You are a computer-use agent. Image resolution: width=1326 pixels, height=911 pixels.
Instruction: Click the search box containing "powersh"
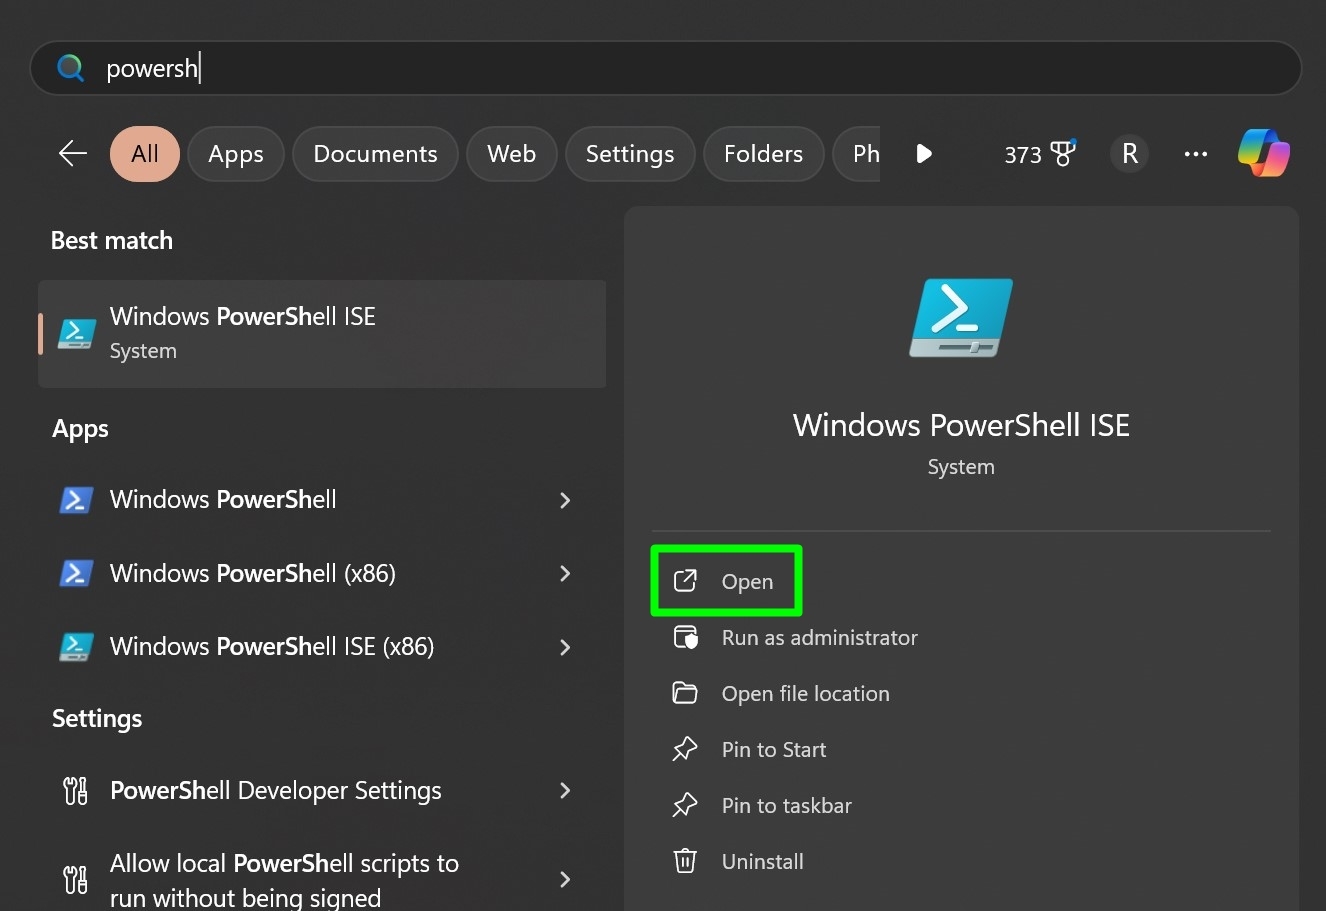[x=666, y=68]
